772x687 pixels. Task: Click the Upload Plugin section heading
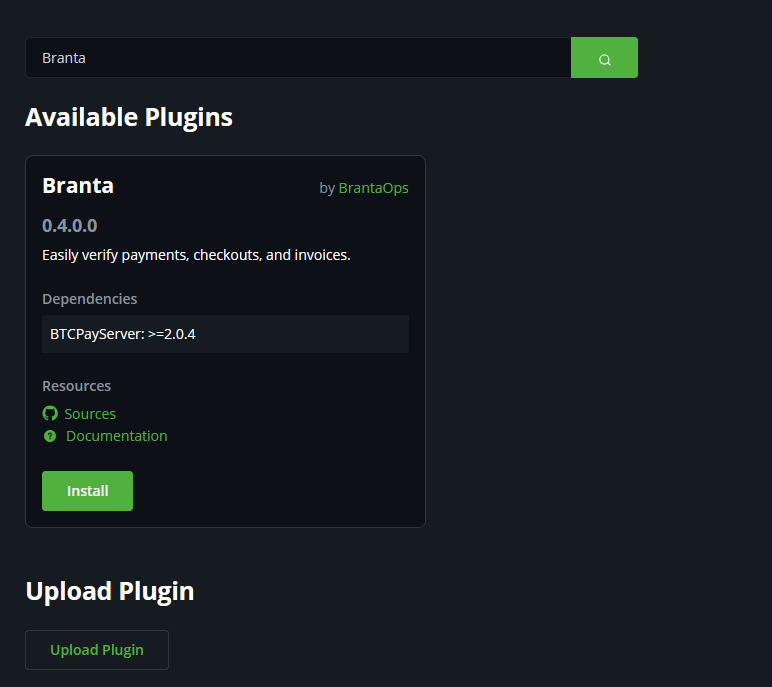click(110, 591)
